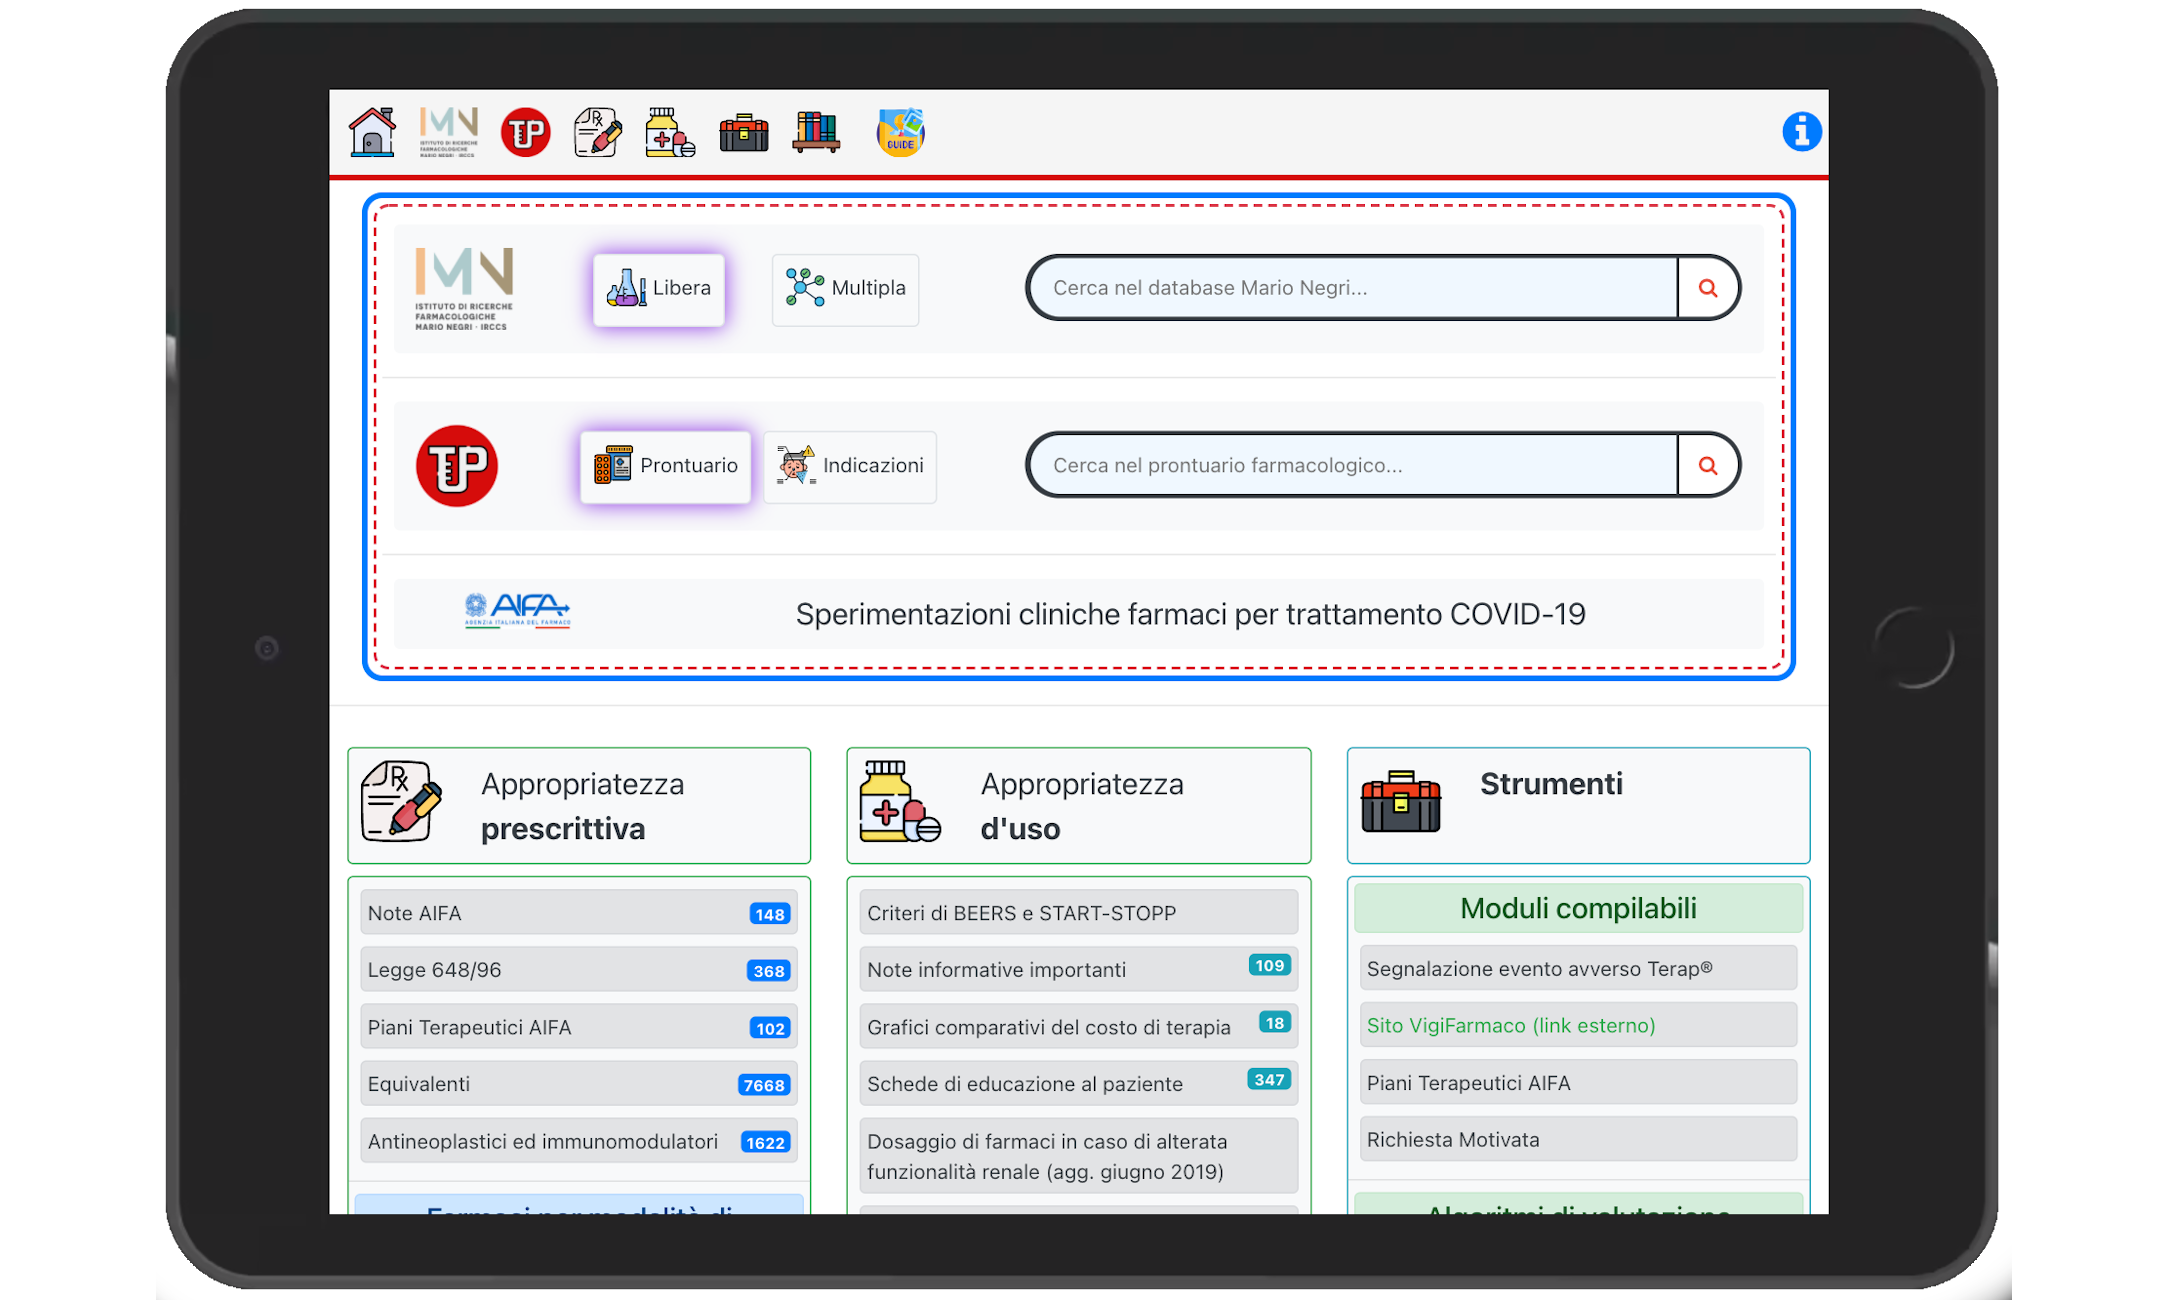Open Appropriatezza prescrittiva section header
Viewport: 2168px width, 1300px height.
(579, 805)
